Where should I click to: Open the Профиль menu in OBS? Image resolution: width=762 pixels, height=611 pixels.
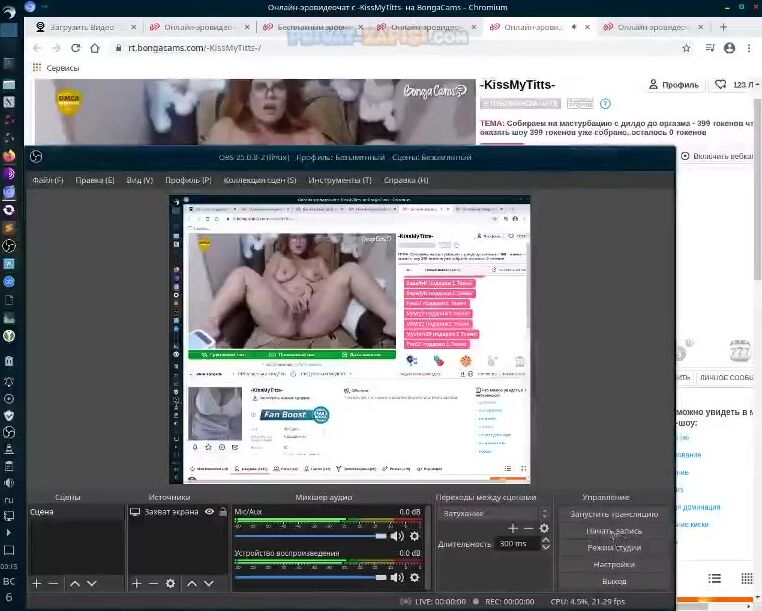tap(188, 180)
